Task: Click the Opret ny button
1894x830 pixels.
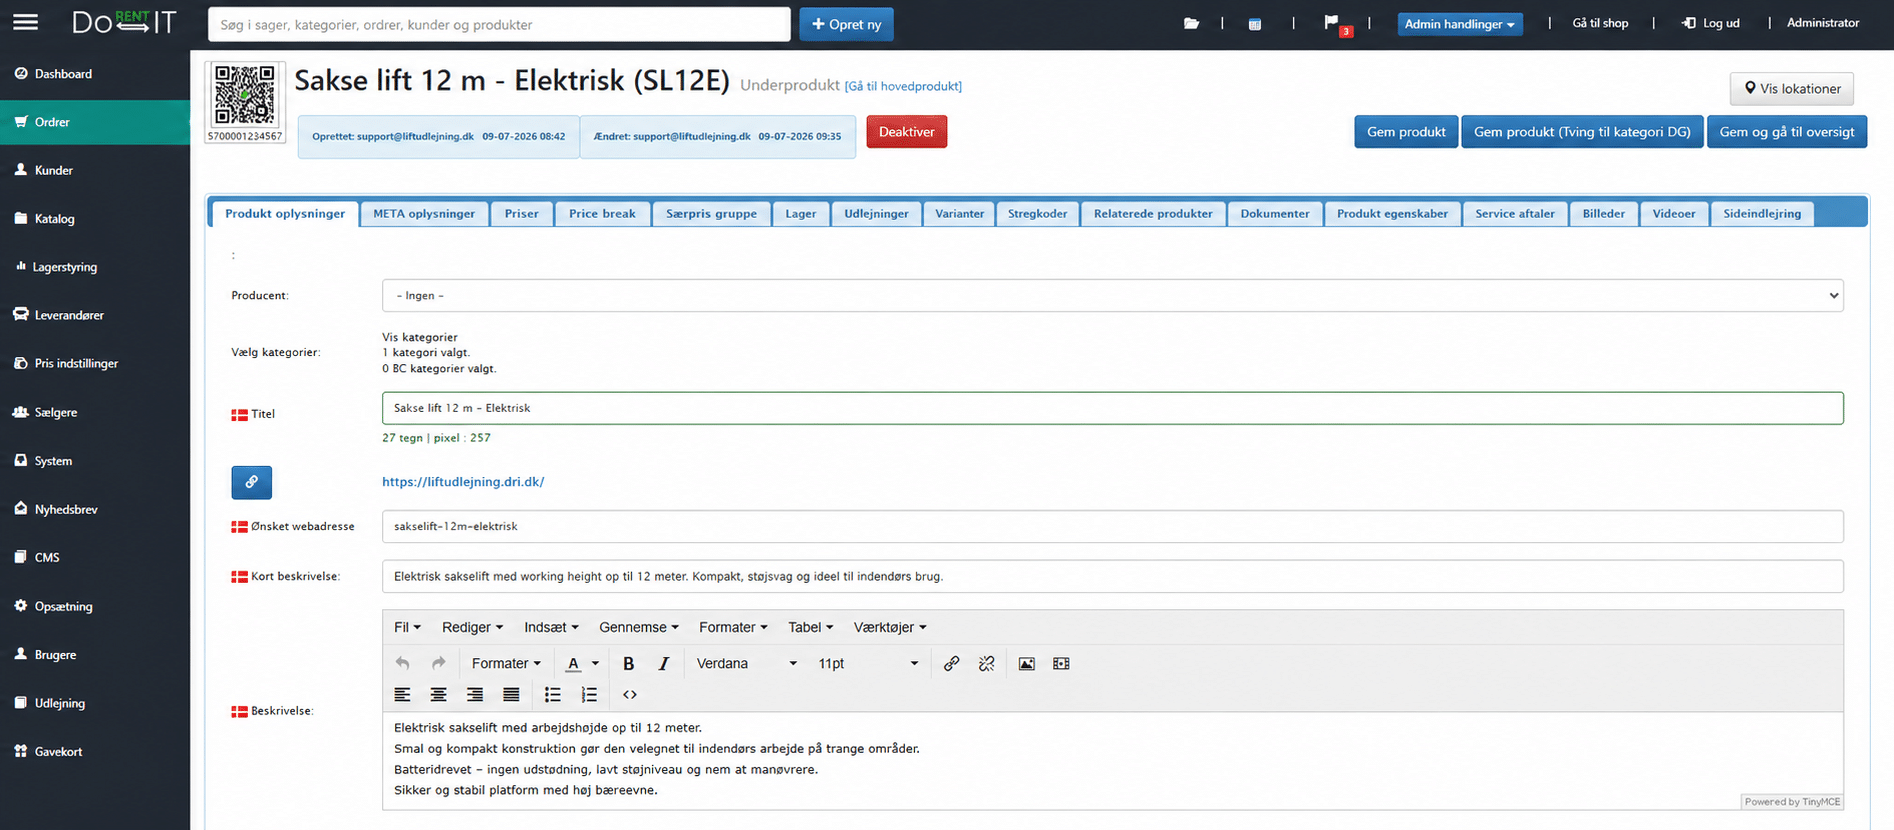Action: point(846,24)
